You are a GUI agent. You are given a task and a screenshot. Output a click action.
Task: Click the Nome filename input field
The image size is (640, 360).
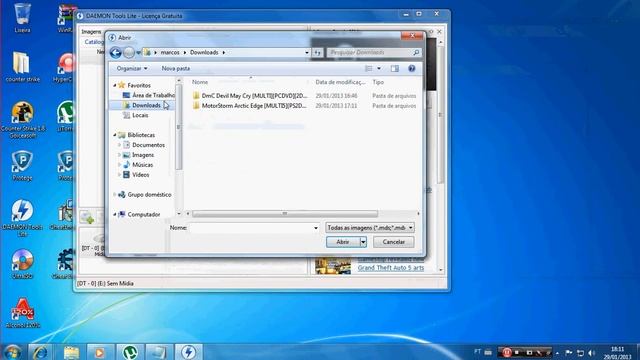pyautogui.click(x=251, y=228)
